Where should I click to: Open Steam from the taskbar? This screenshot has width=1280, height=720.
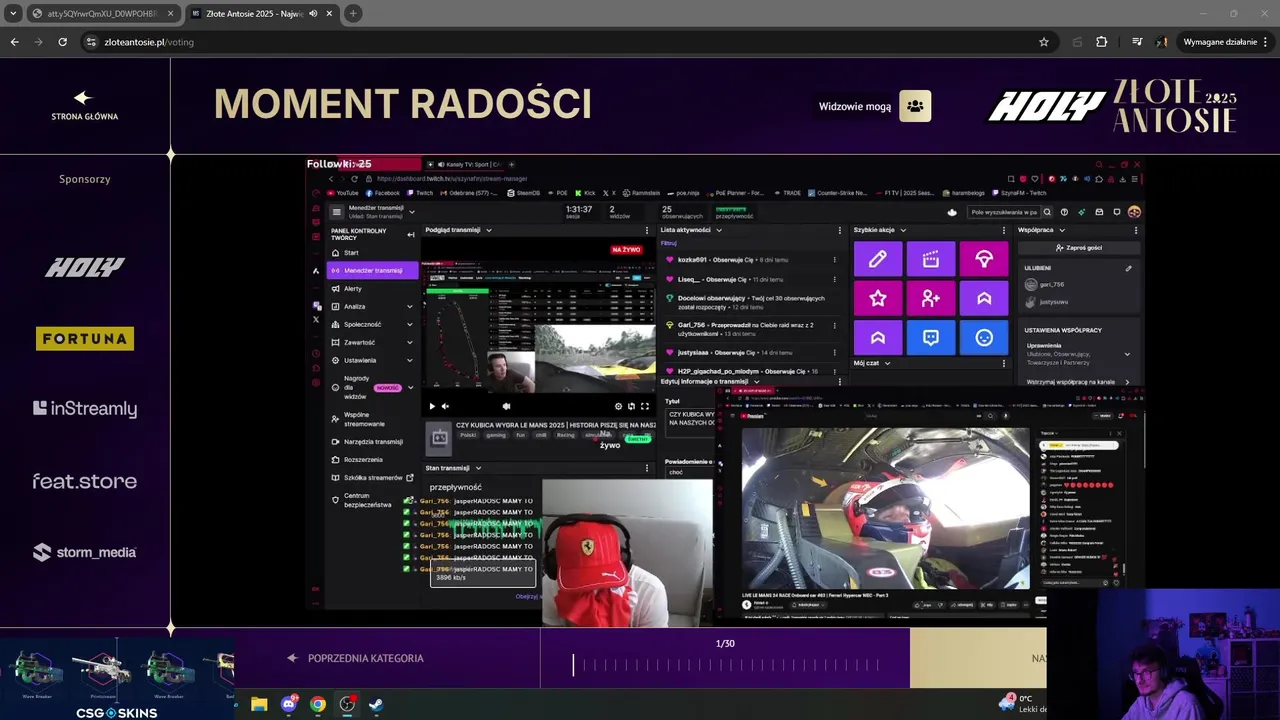376,704
